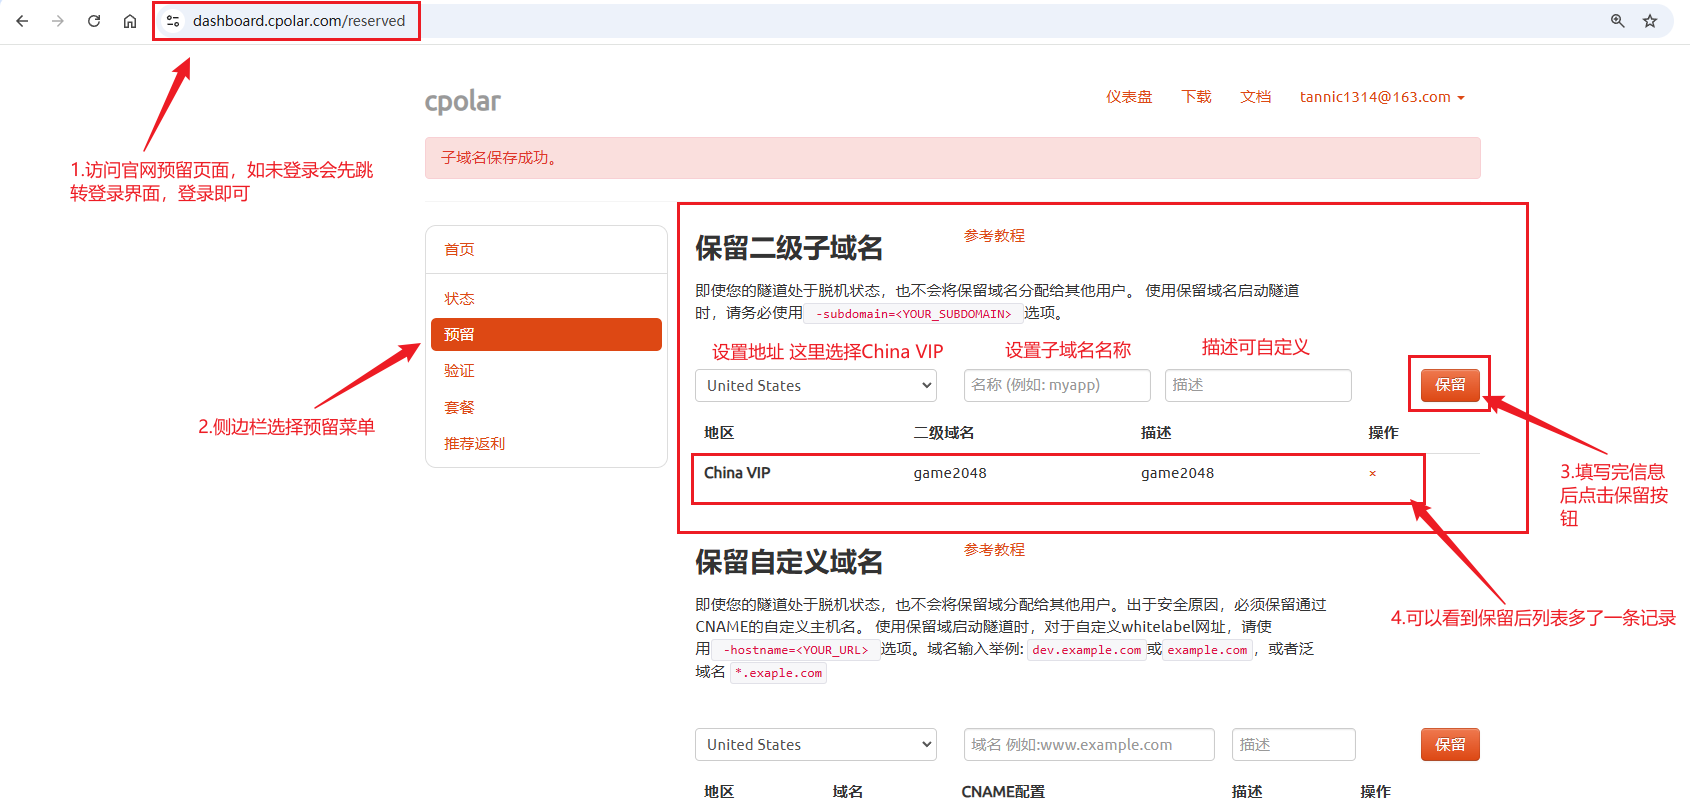Open the 下载 link in header

coord(1196,97)
